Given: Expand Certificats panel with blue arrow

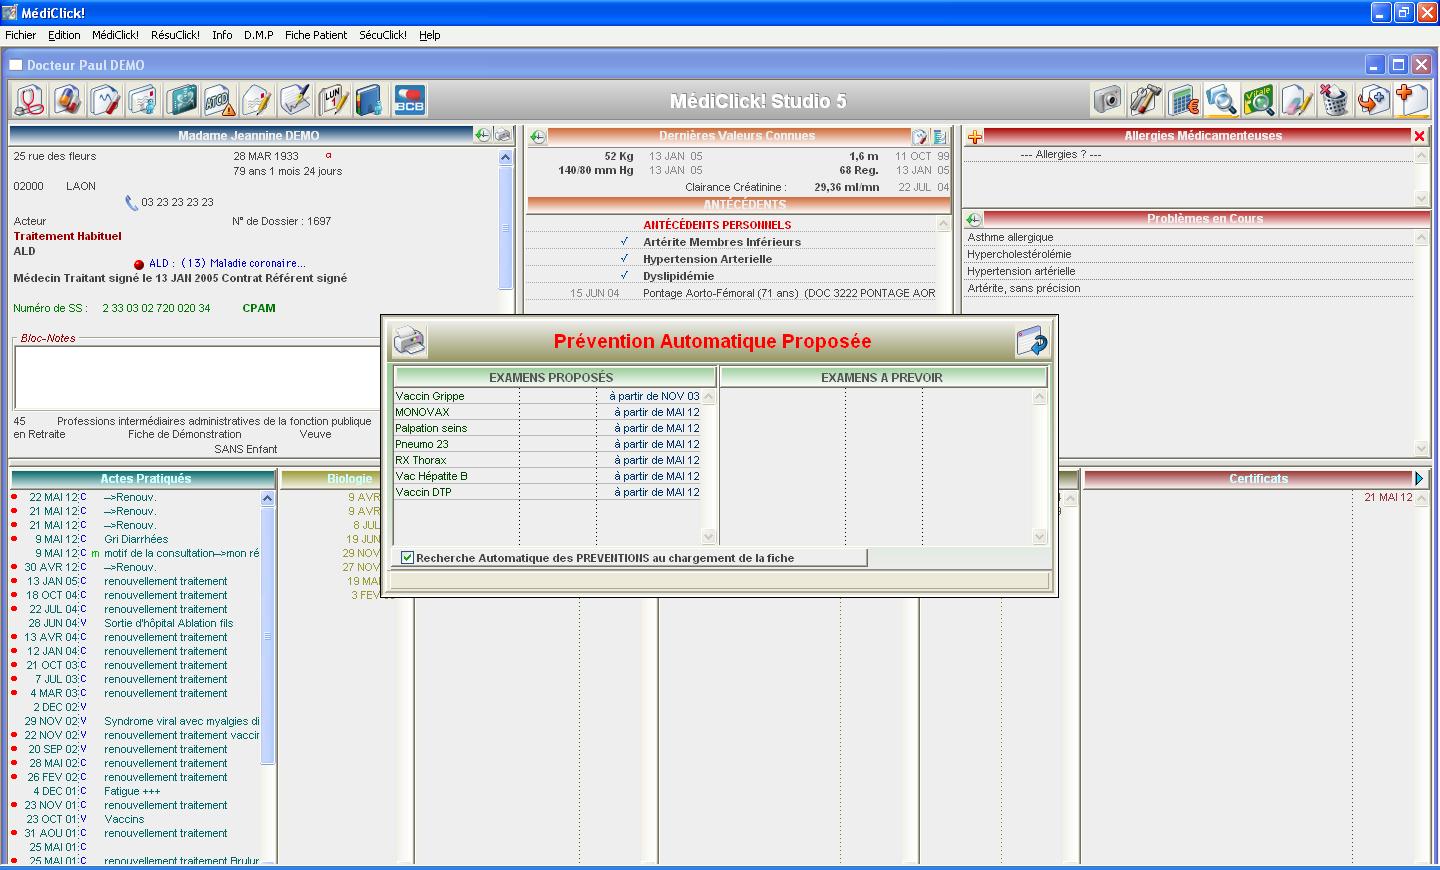Looking at the screenshot, I should (1419, 479).
